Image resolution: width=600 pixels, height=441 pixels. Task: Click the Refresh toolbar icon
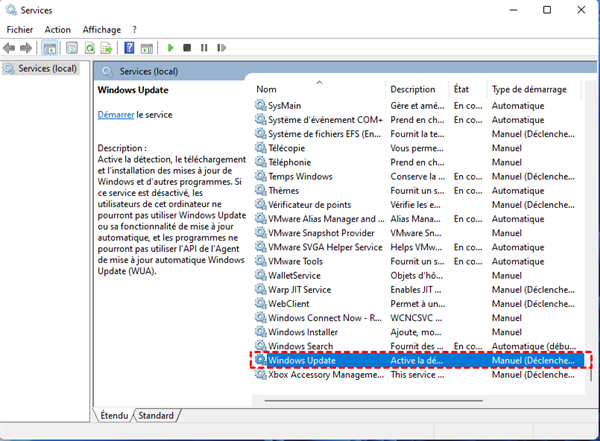click(x=90, y=48)
